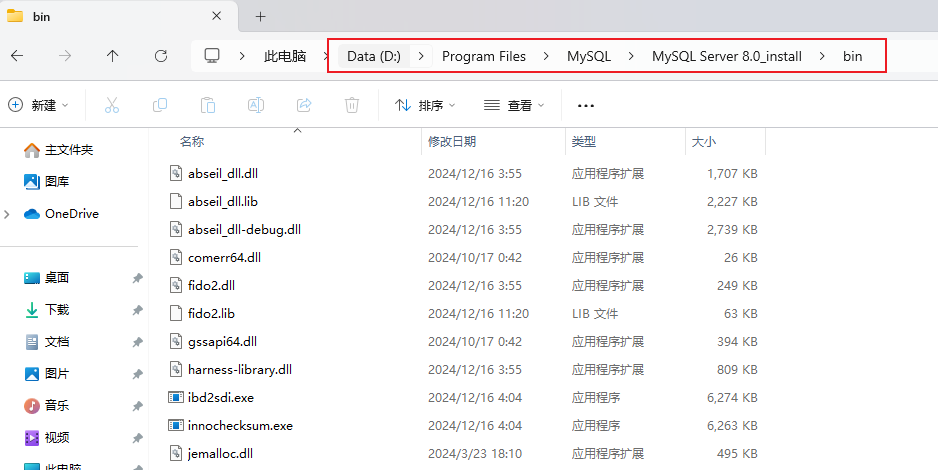Open the 查看 (View) dropdown
Viewport: 938px width, 470px height.
tap(514, 105)
